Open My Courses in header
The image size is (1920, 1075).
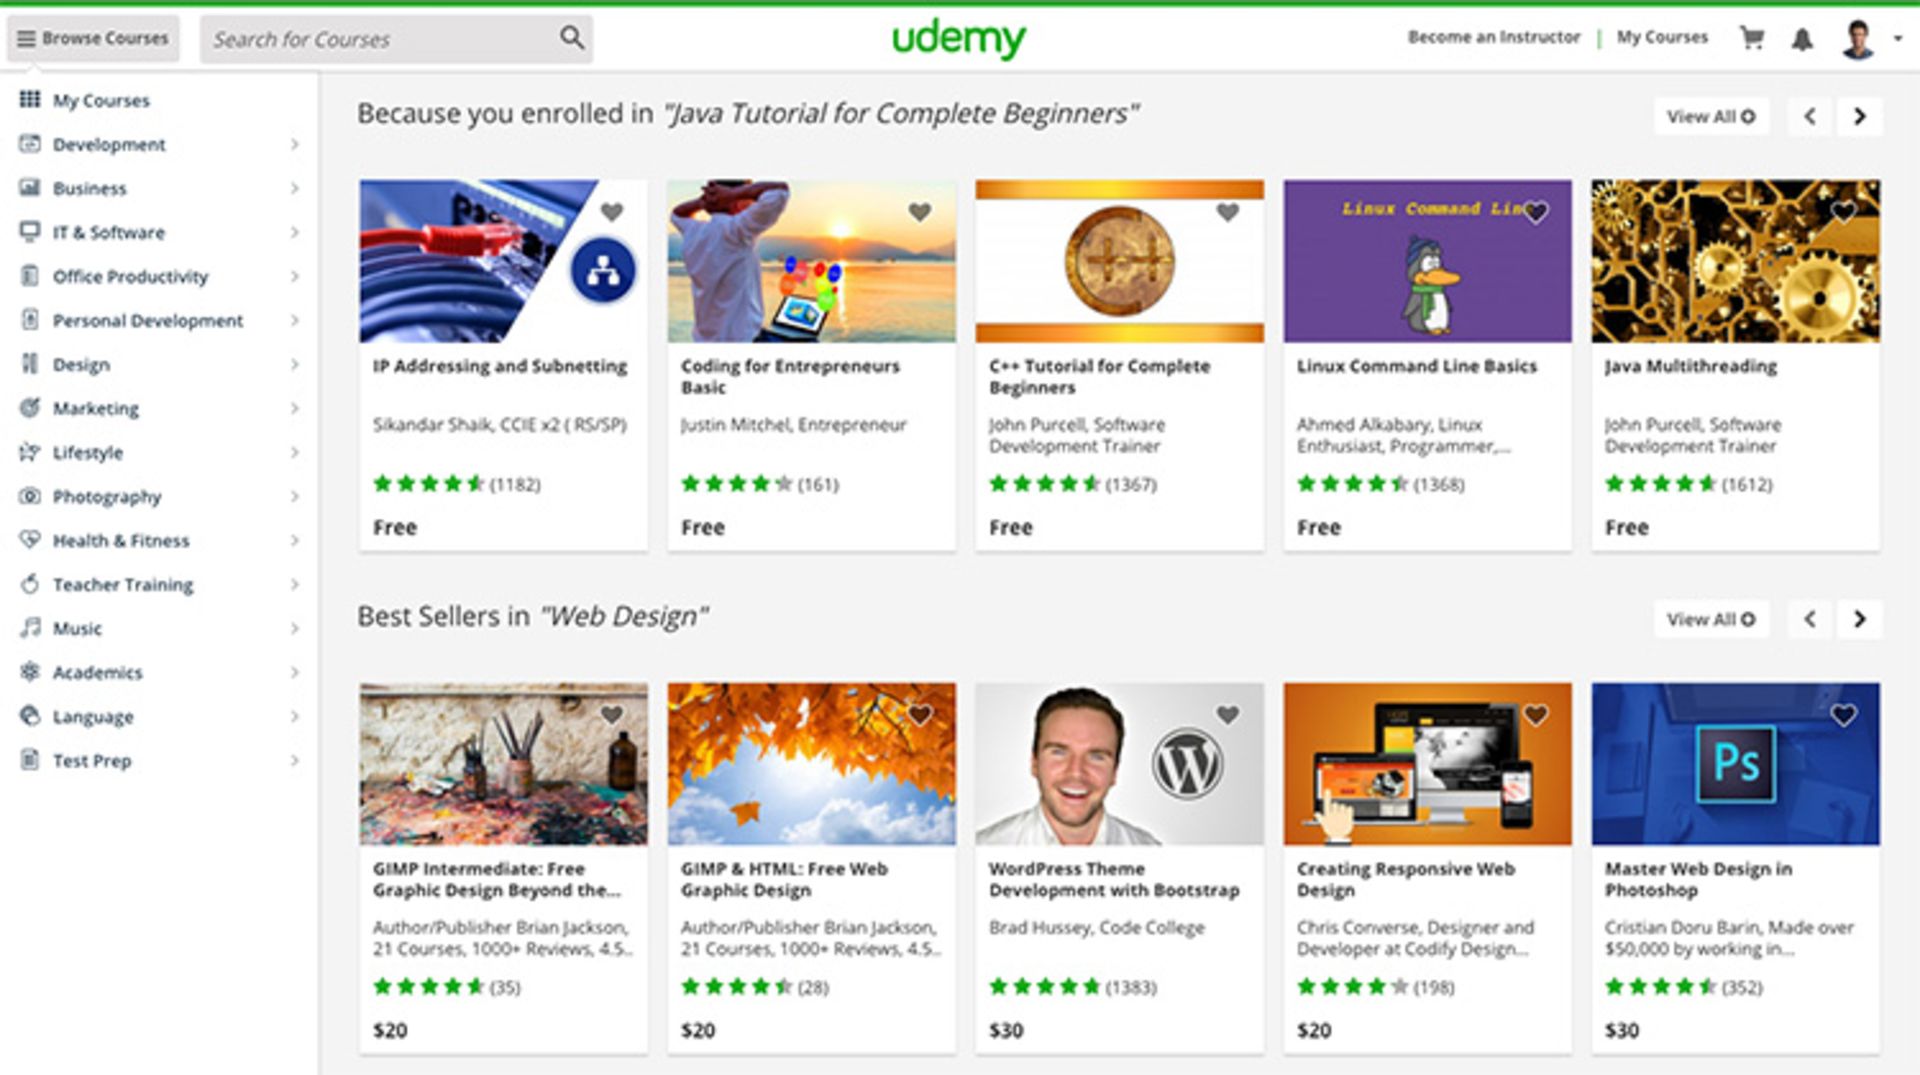coord(1662,37)
